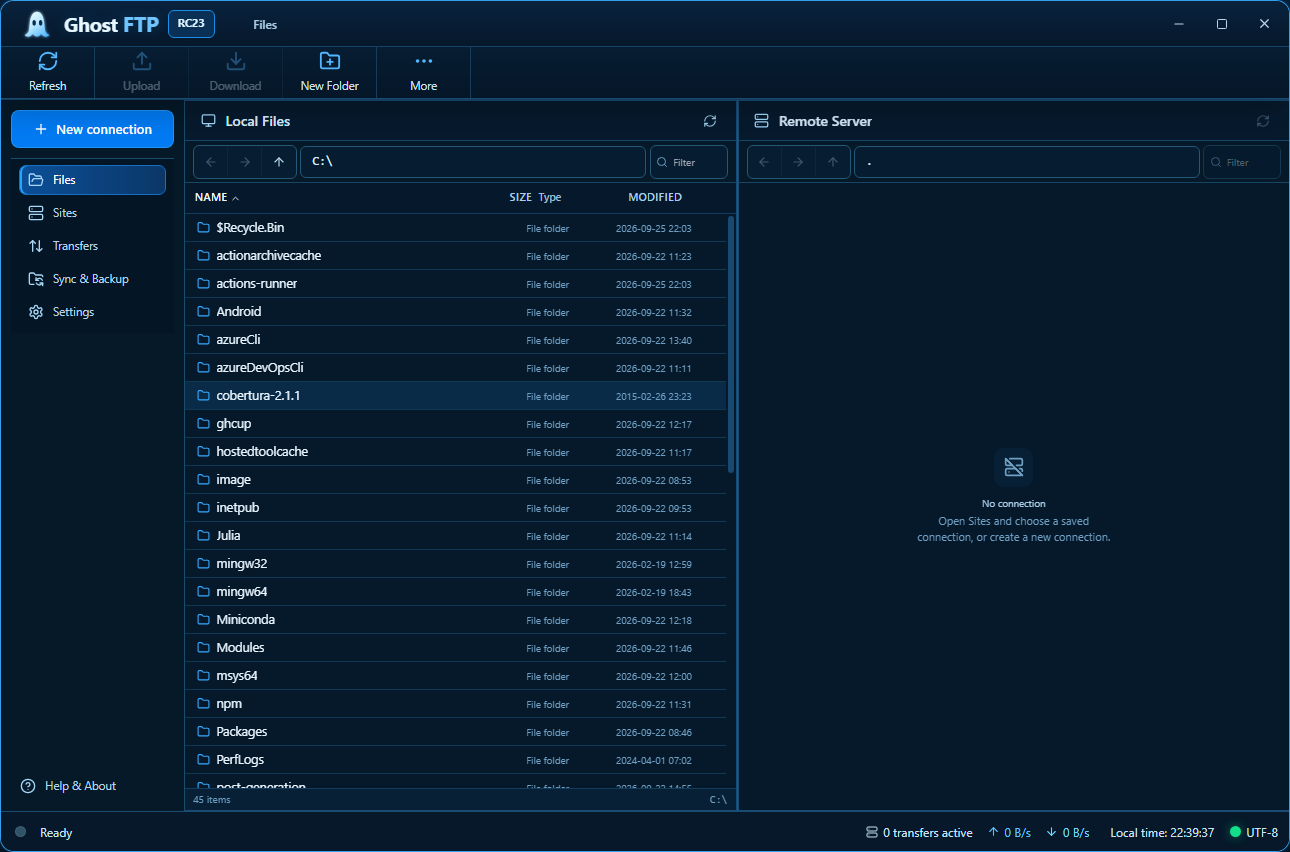Click the RC23 version badge
This screenshot has height=852, width=1290.
(x=191, y=24)
